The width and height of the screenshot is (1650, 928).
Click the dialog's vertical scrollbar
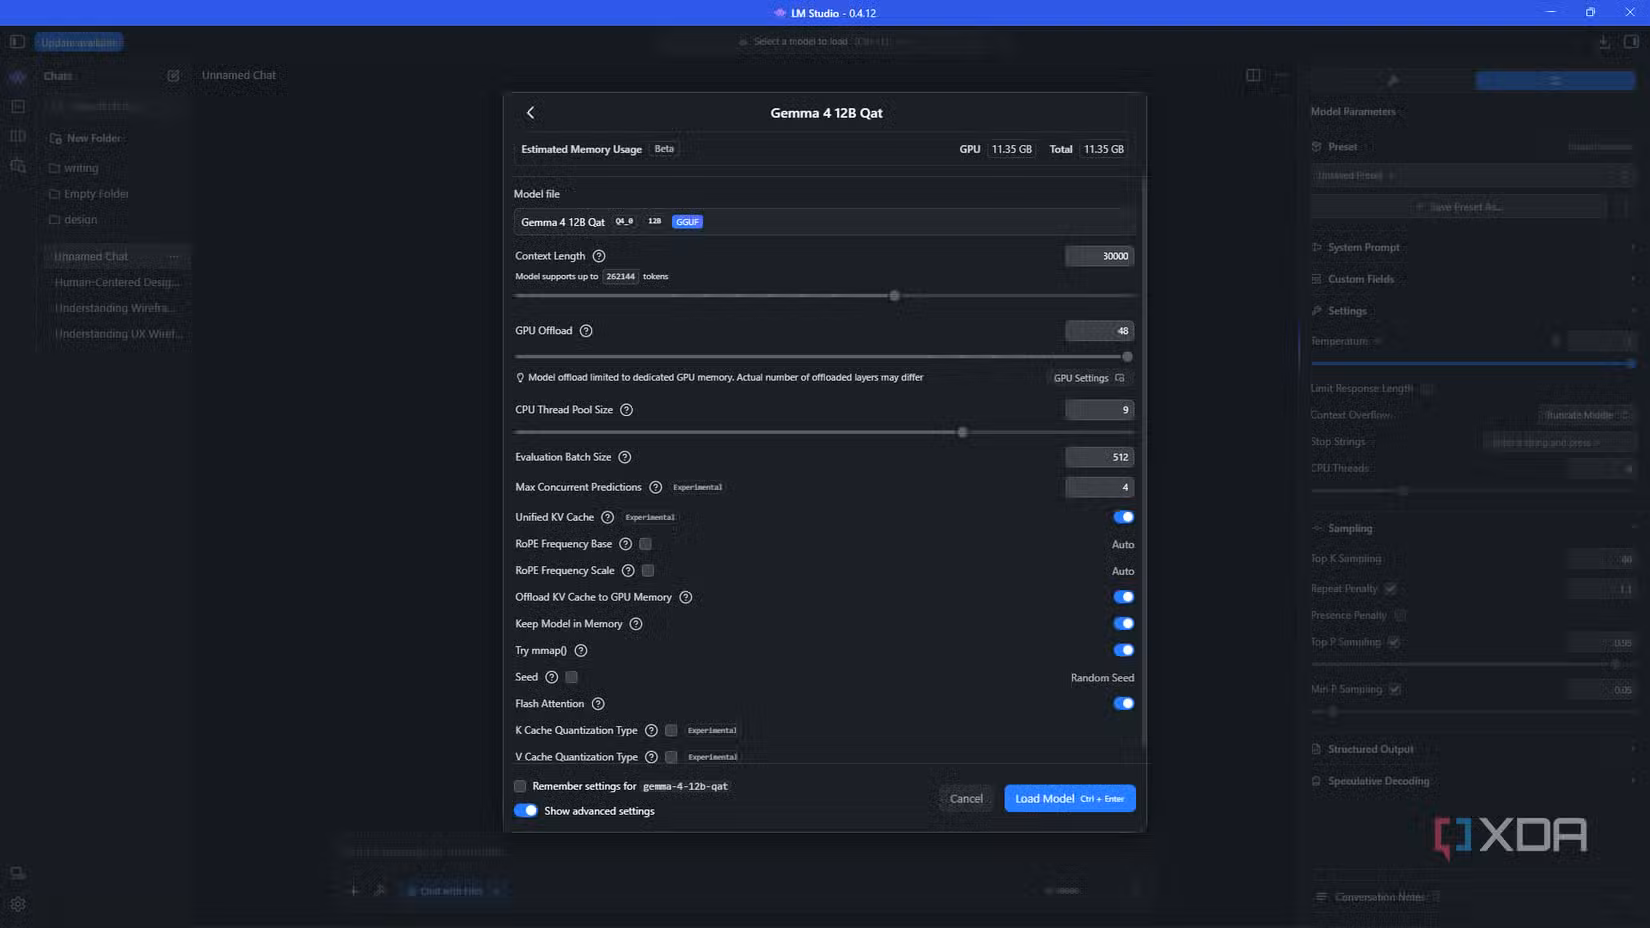1142,462
